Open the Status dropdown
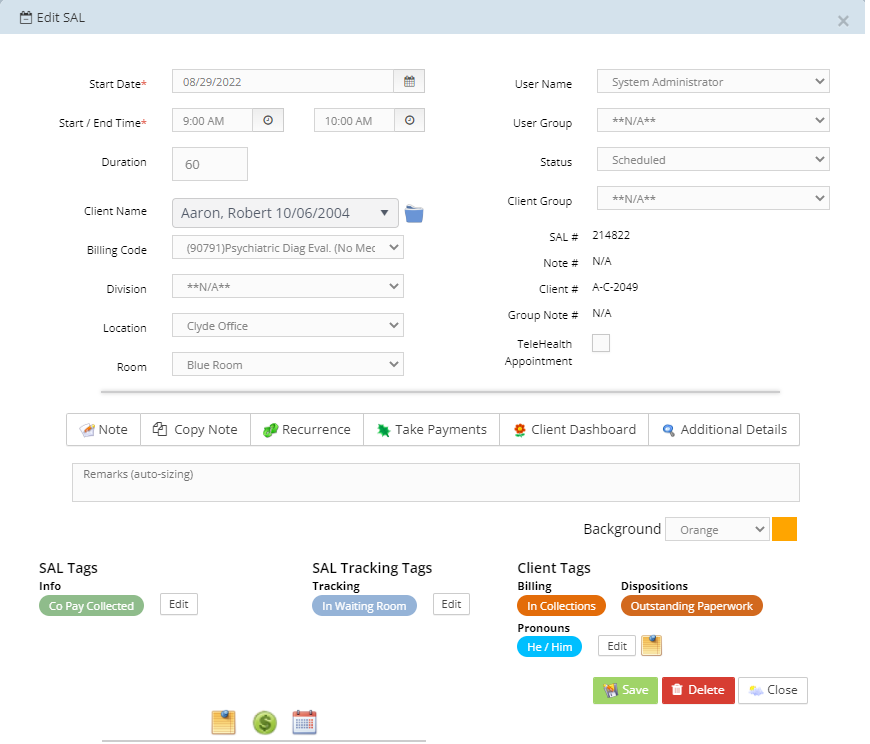The height and width of the screenshot is (744, 870). click(x=712, y=159)
